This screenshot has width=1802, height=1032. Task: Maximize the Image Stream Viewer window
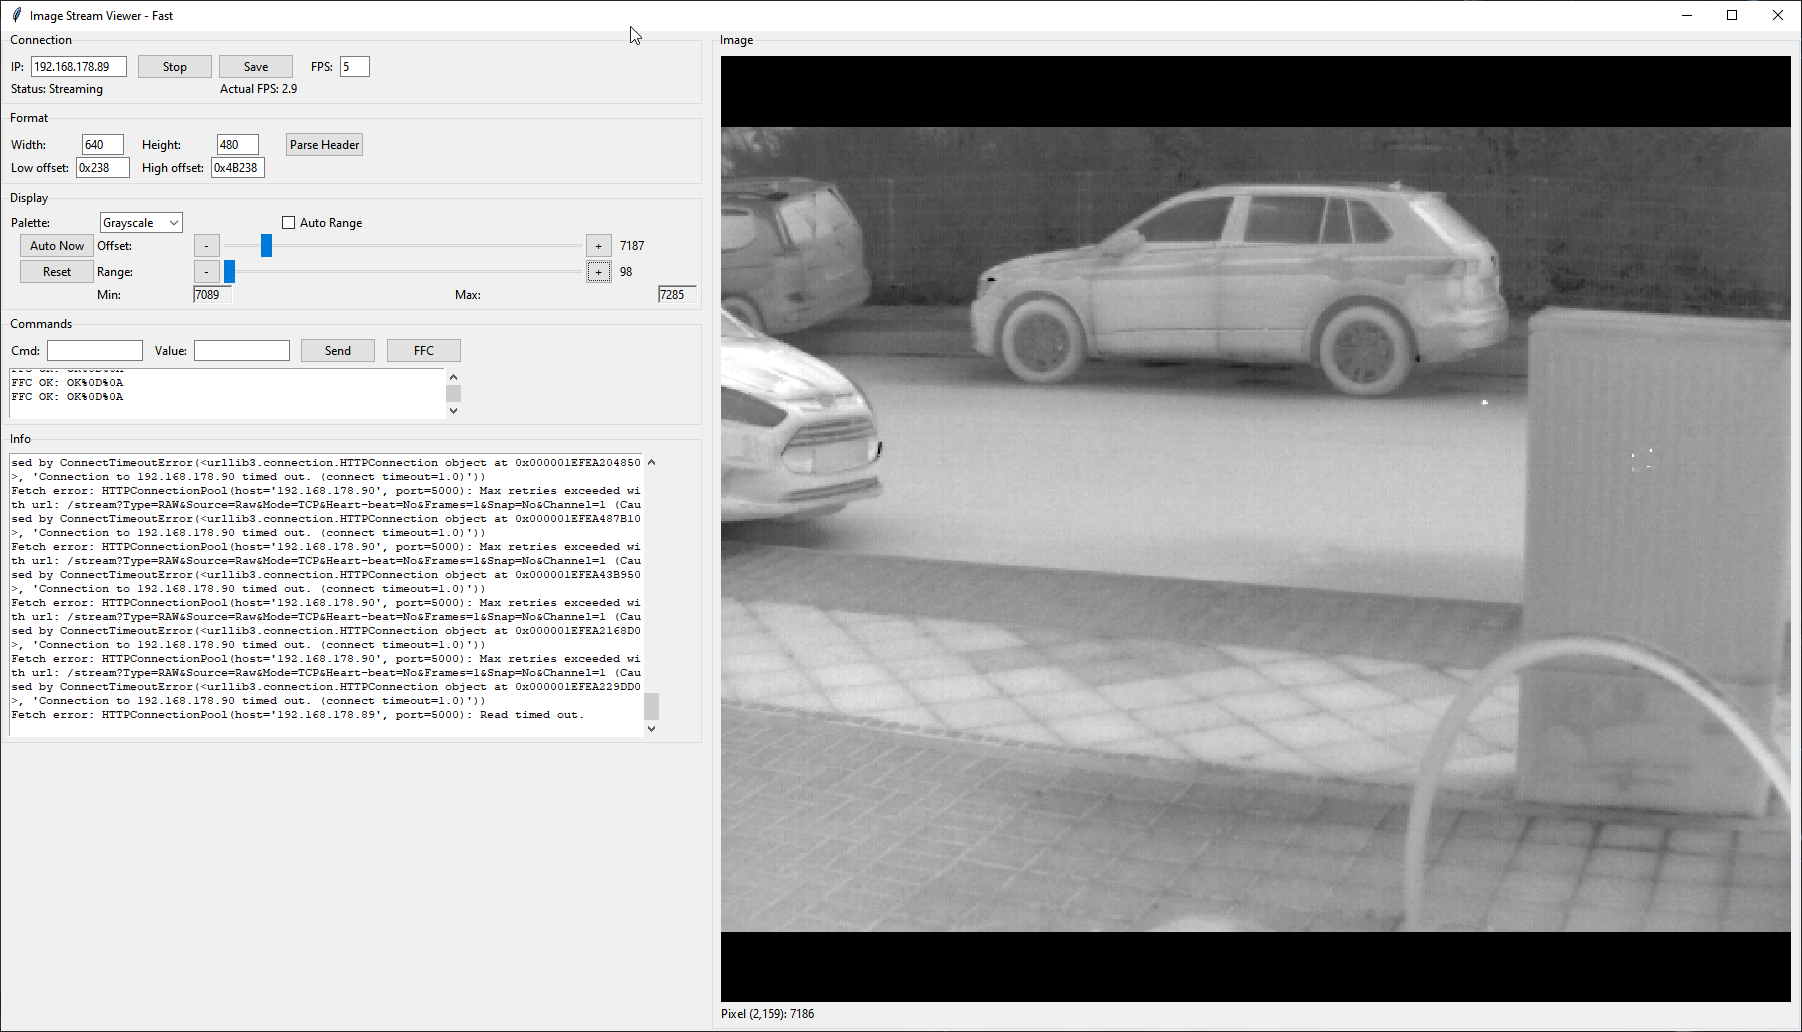pos(1732,15)
